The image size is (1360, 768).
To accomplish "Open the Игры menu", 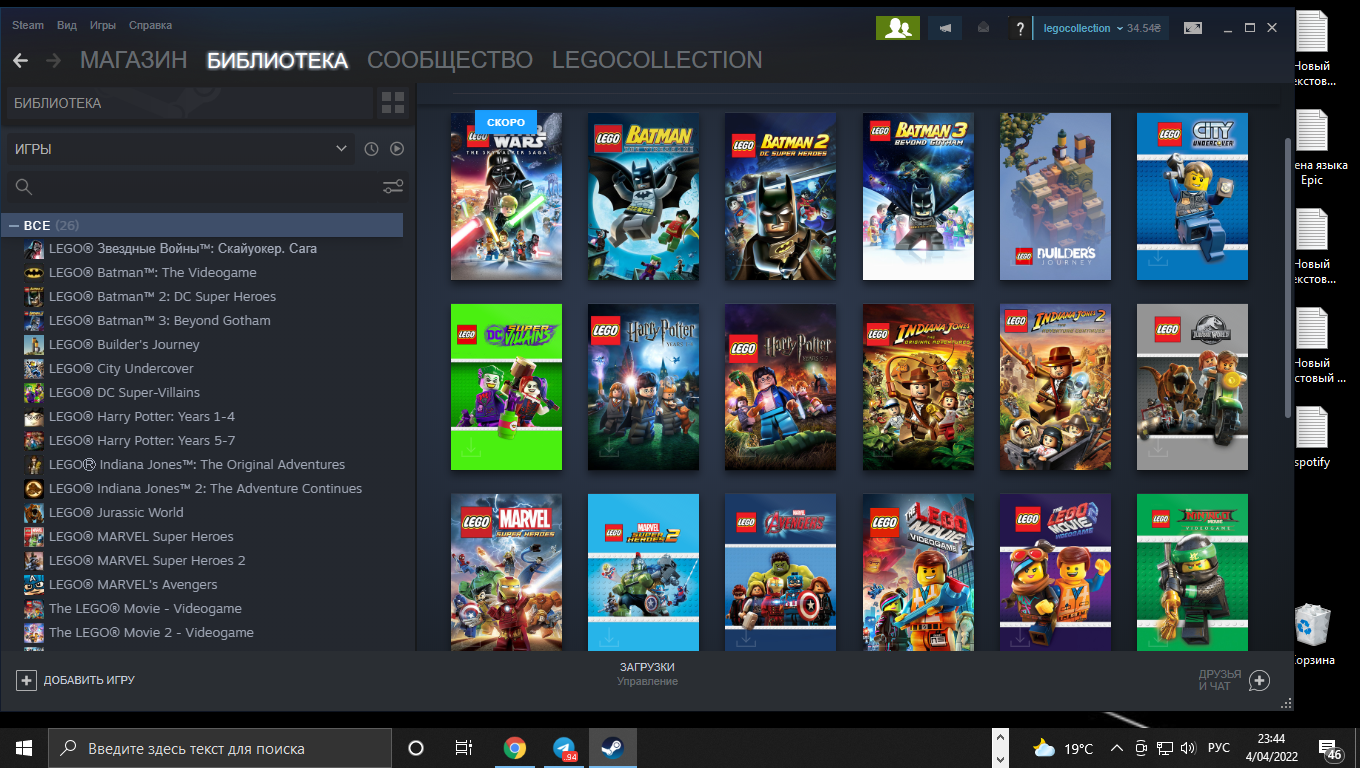I will (x=102, y=25).
